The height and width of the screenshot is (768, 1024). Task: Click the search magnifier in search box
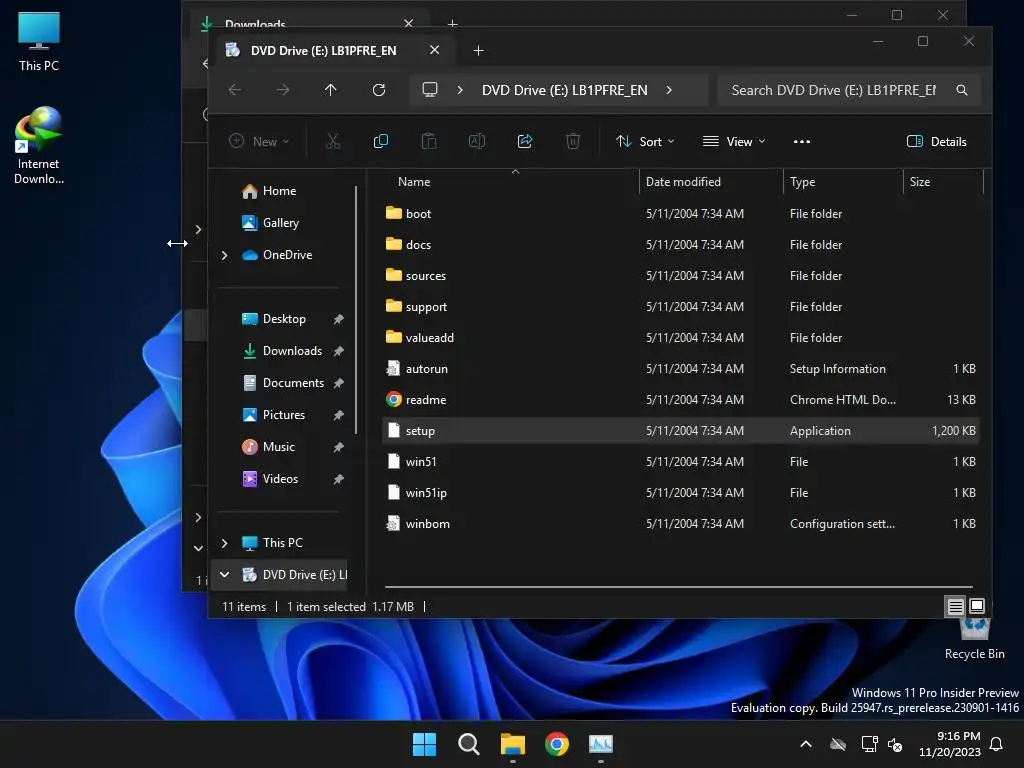(962, 90)
